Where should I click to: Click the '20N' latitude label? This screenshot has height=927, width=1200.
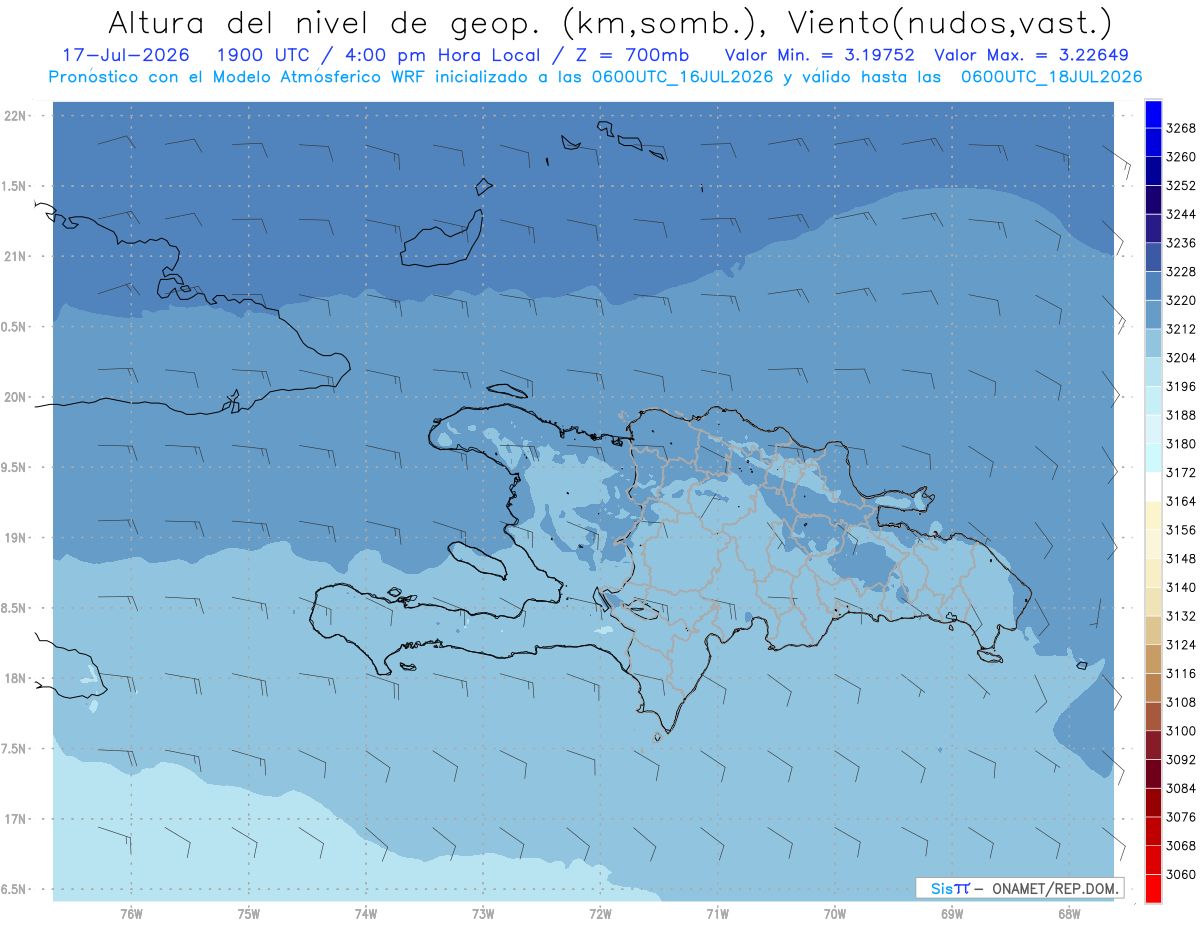17,397
